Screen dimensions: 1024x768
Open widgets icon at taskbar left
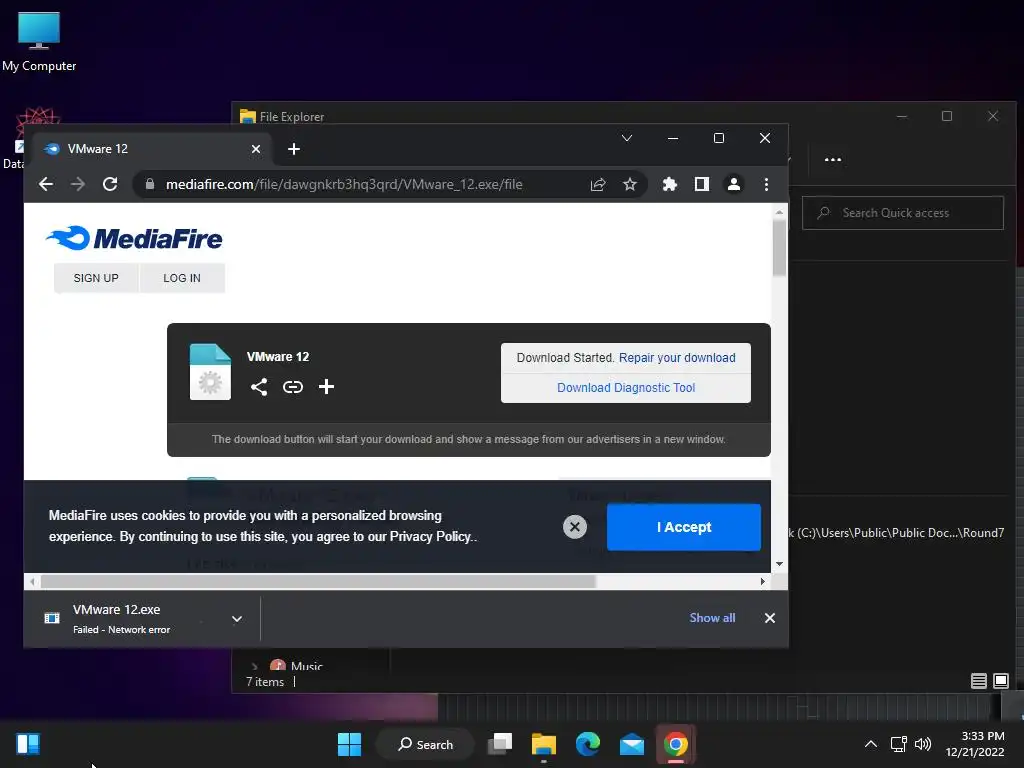tap(28, 744)
